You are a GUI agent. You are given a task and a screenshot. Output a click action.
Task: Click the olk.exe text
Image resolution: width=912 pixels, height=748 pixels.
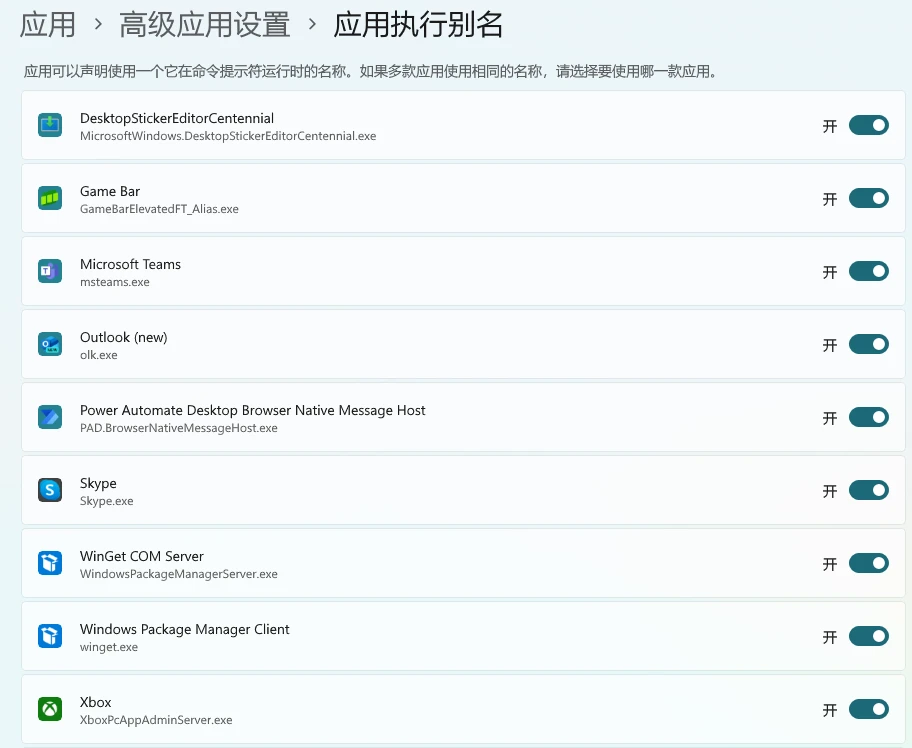tap(98, 355)
